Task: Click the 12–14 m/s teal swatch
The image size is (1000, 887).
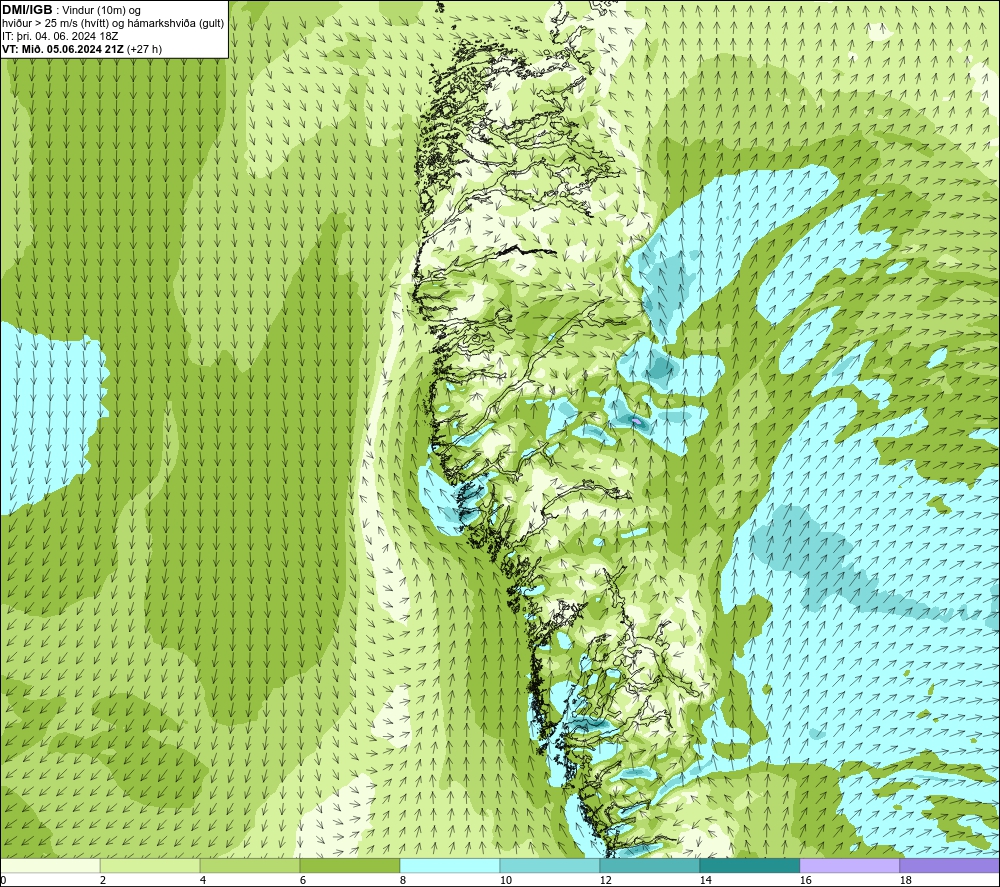Action: 649,865
